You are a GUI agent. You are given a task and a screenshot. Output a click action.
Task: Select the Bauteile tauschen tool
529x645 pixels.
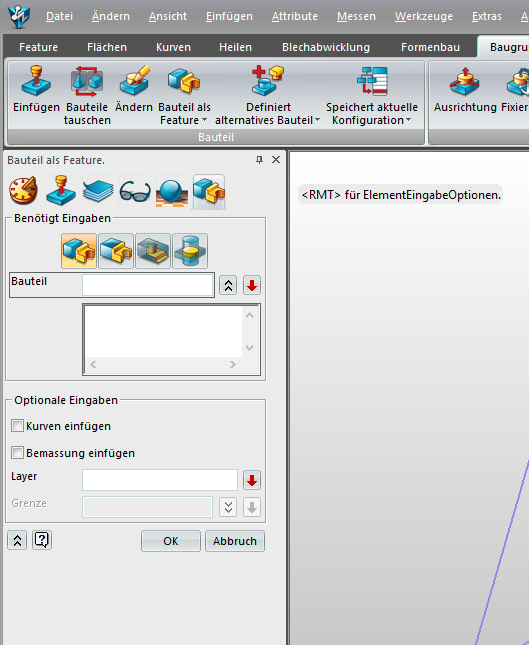[87, 80]
